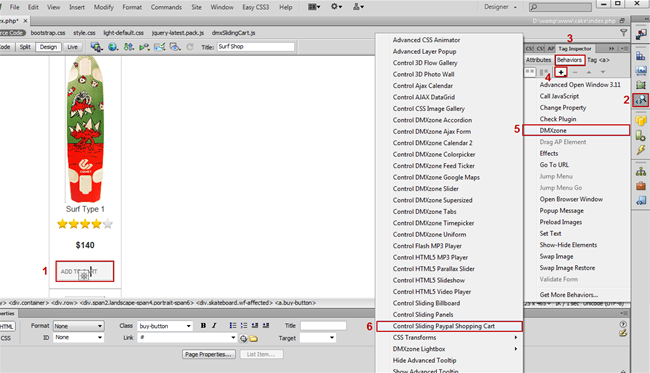This screenshot has height=373, width=650.
Task: Select the ADD TO CART button element
Action: (85, 271)
